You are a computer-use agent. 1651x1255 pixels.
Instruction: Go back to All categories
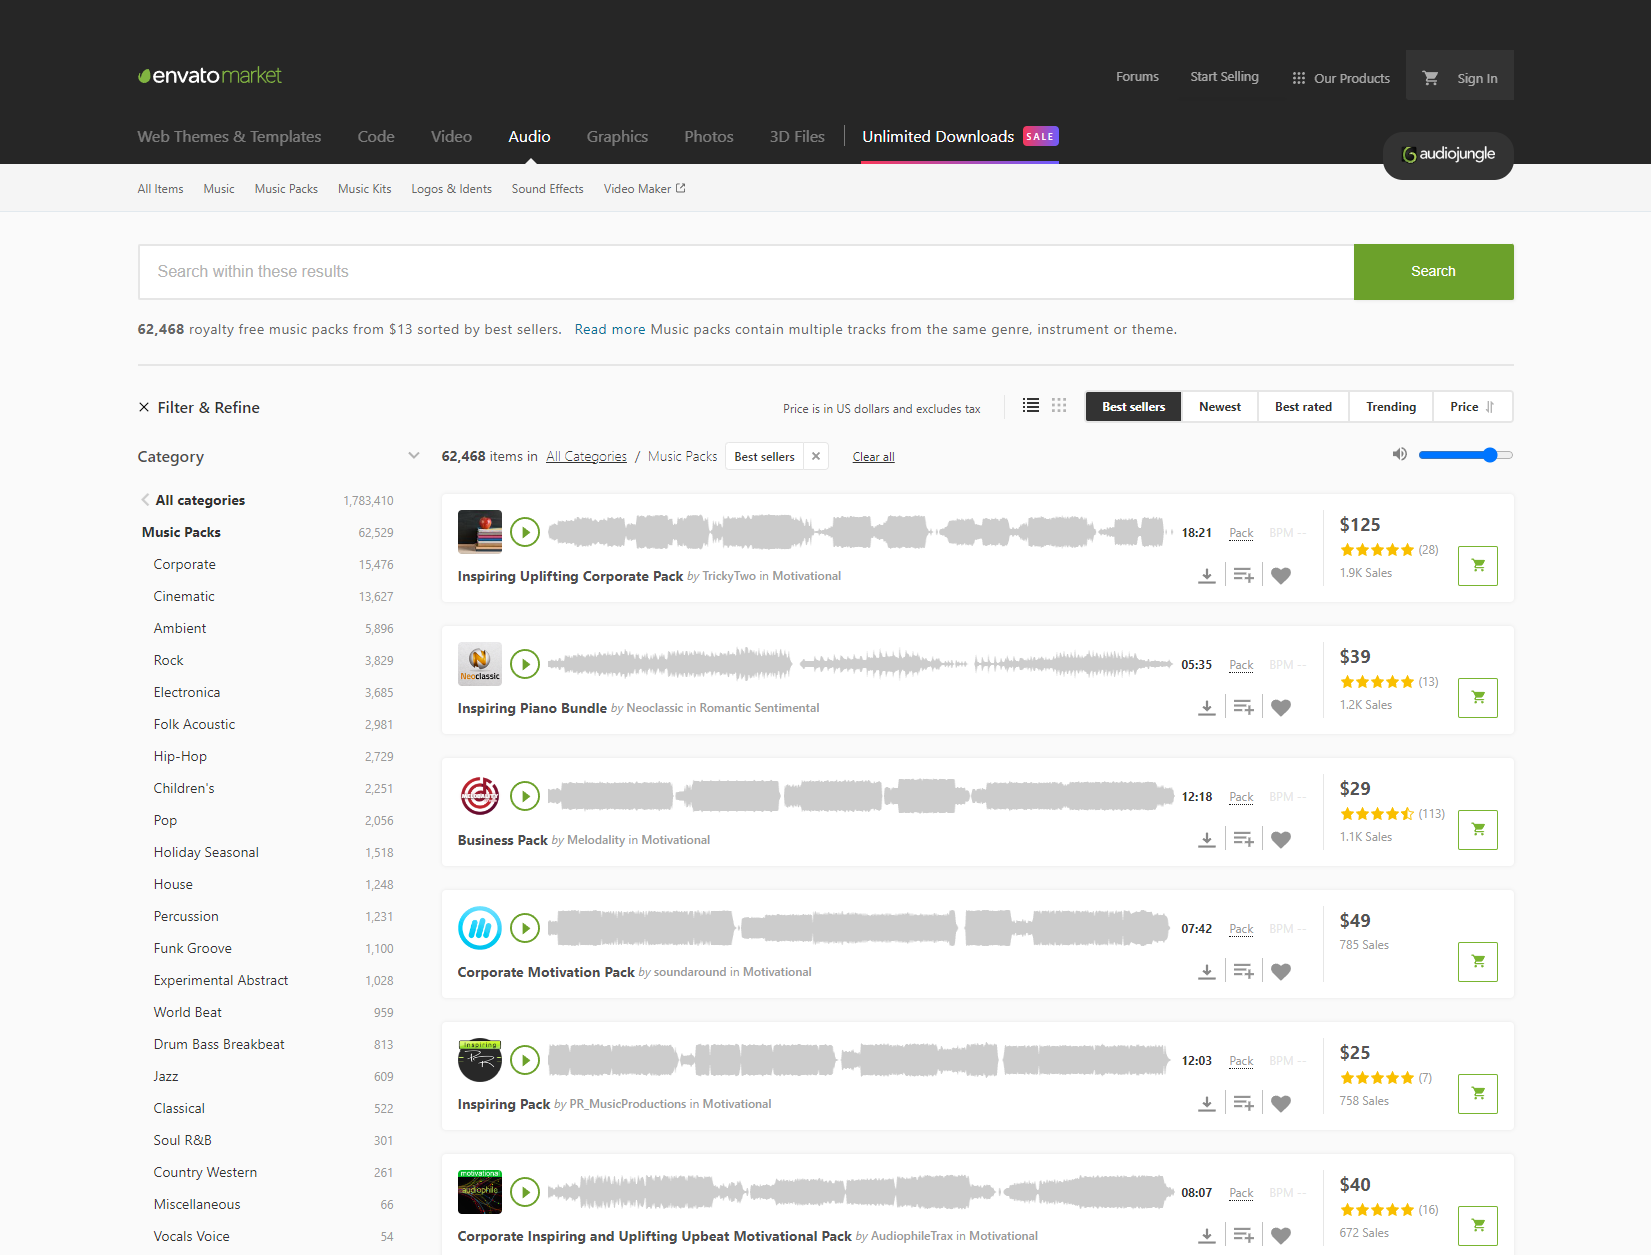(200, 500)
